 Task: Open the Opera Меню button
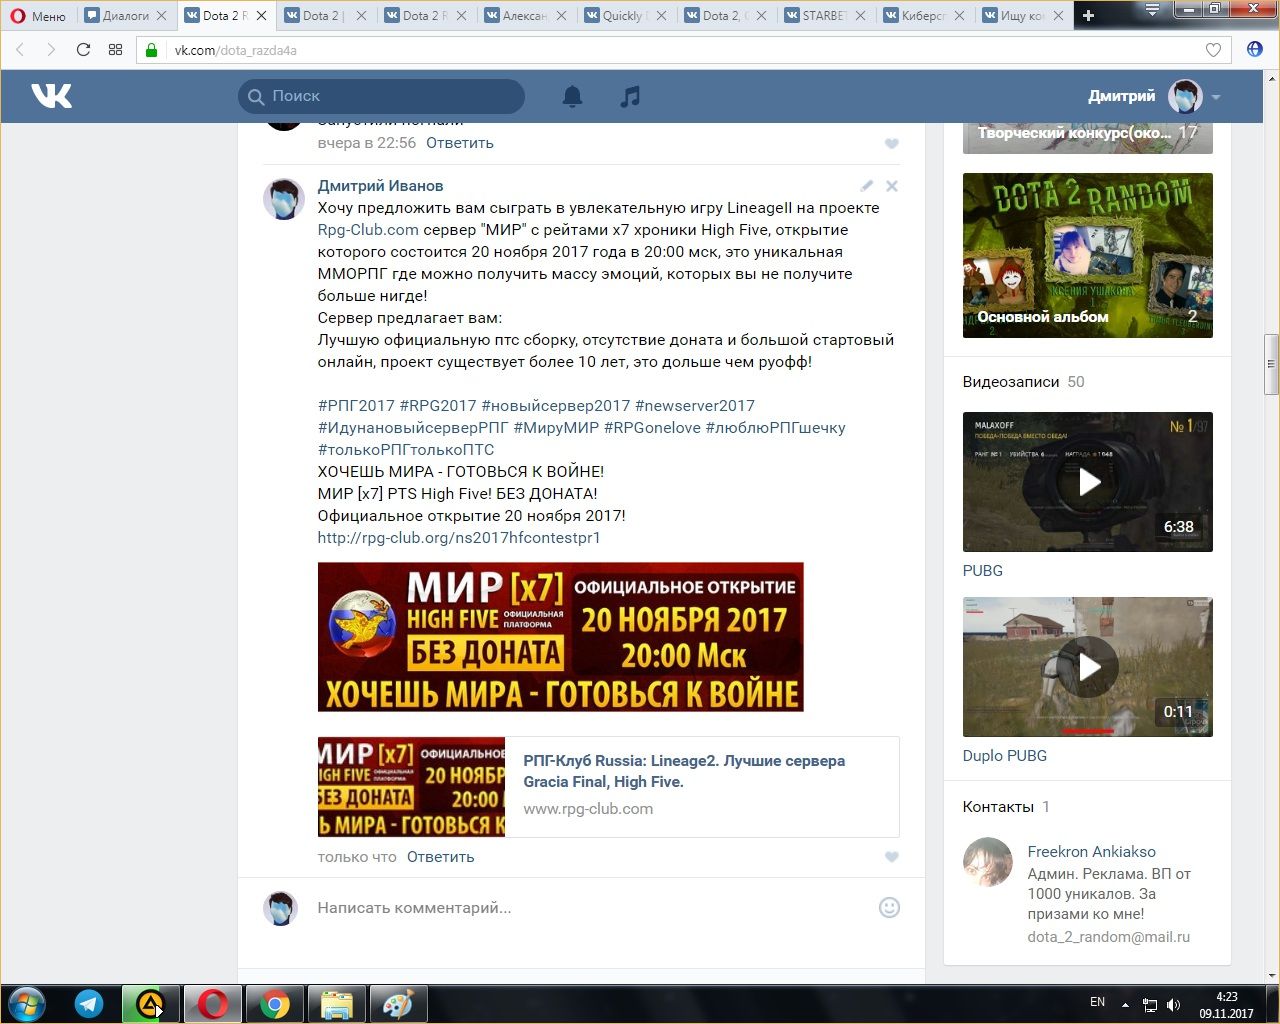pos(37,15)
